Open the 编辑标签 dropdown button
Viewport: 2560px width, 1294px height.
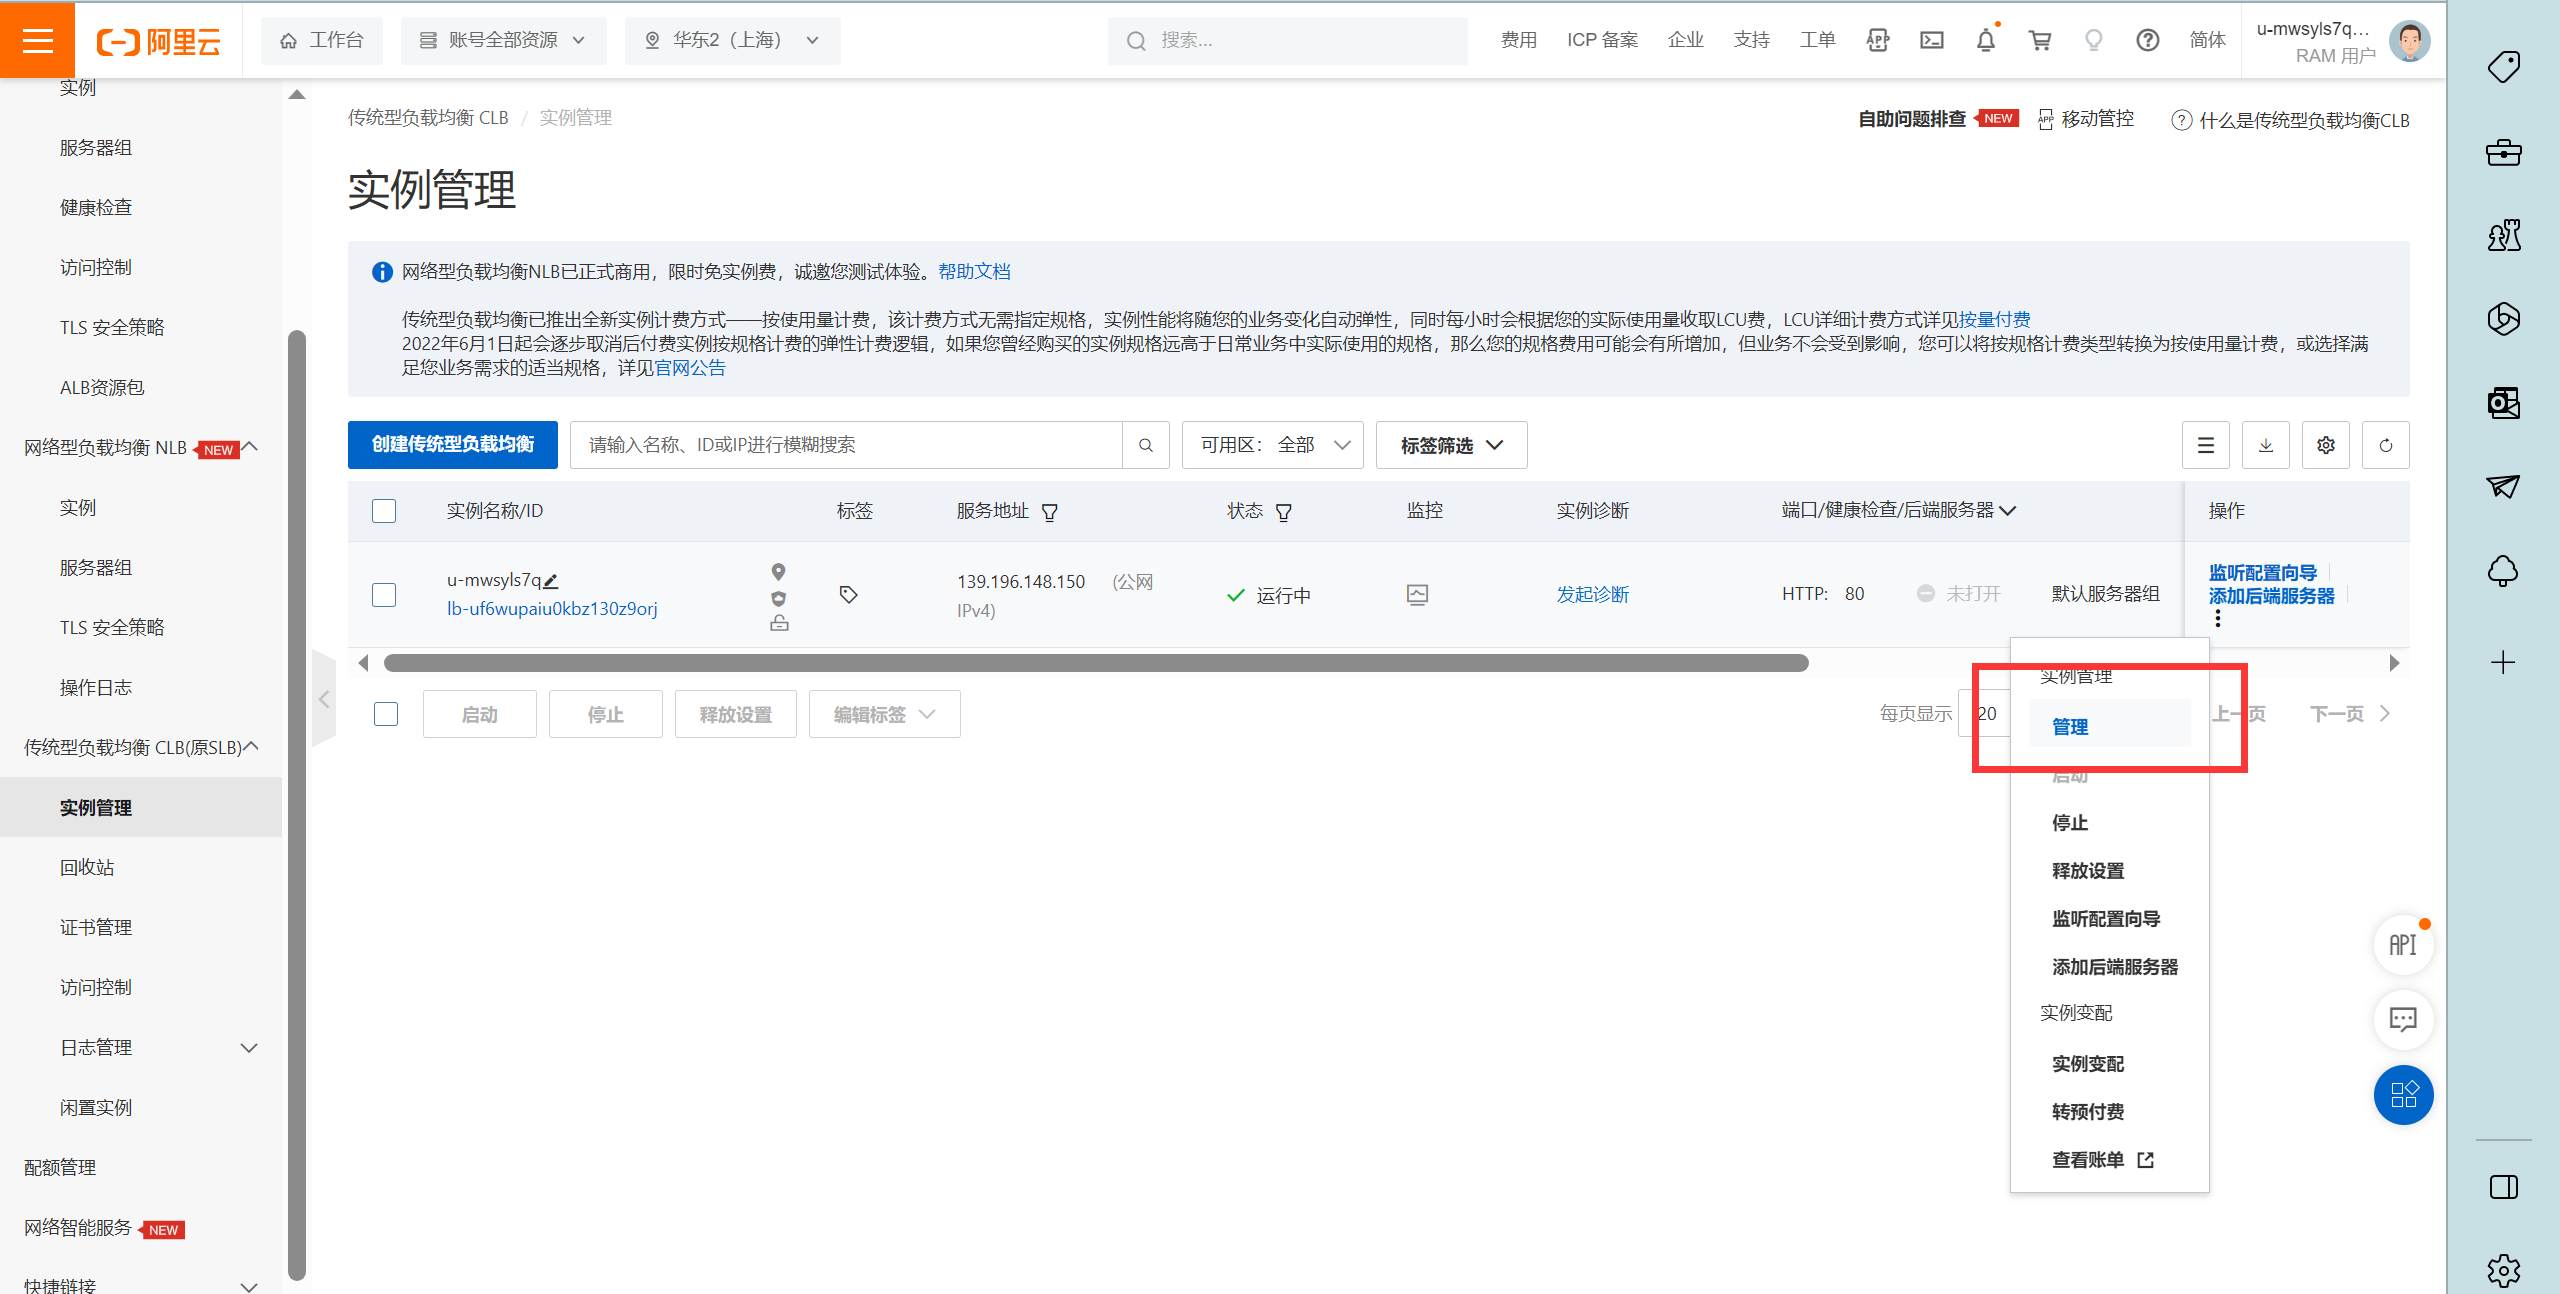pyautogui.click(x=884, y=714)
